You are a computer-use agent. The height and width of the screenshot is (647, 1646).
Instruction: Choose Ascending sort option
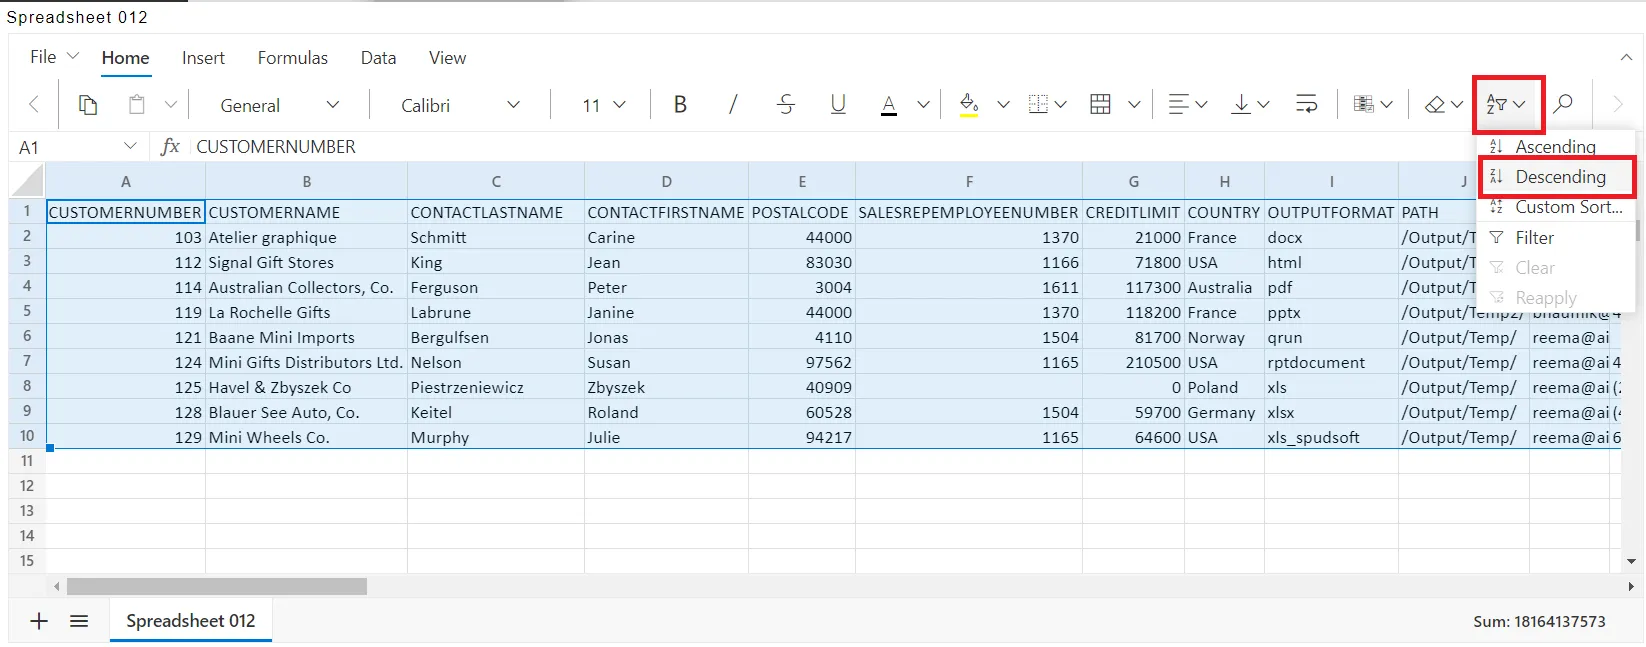1556,147
